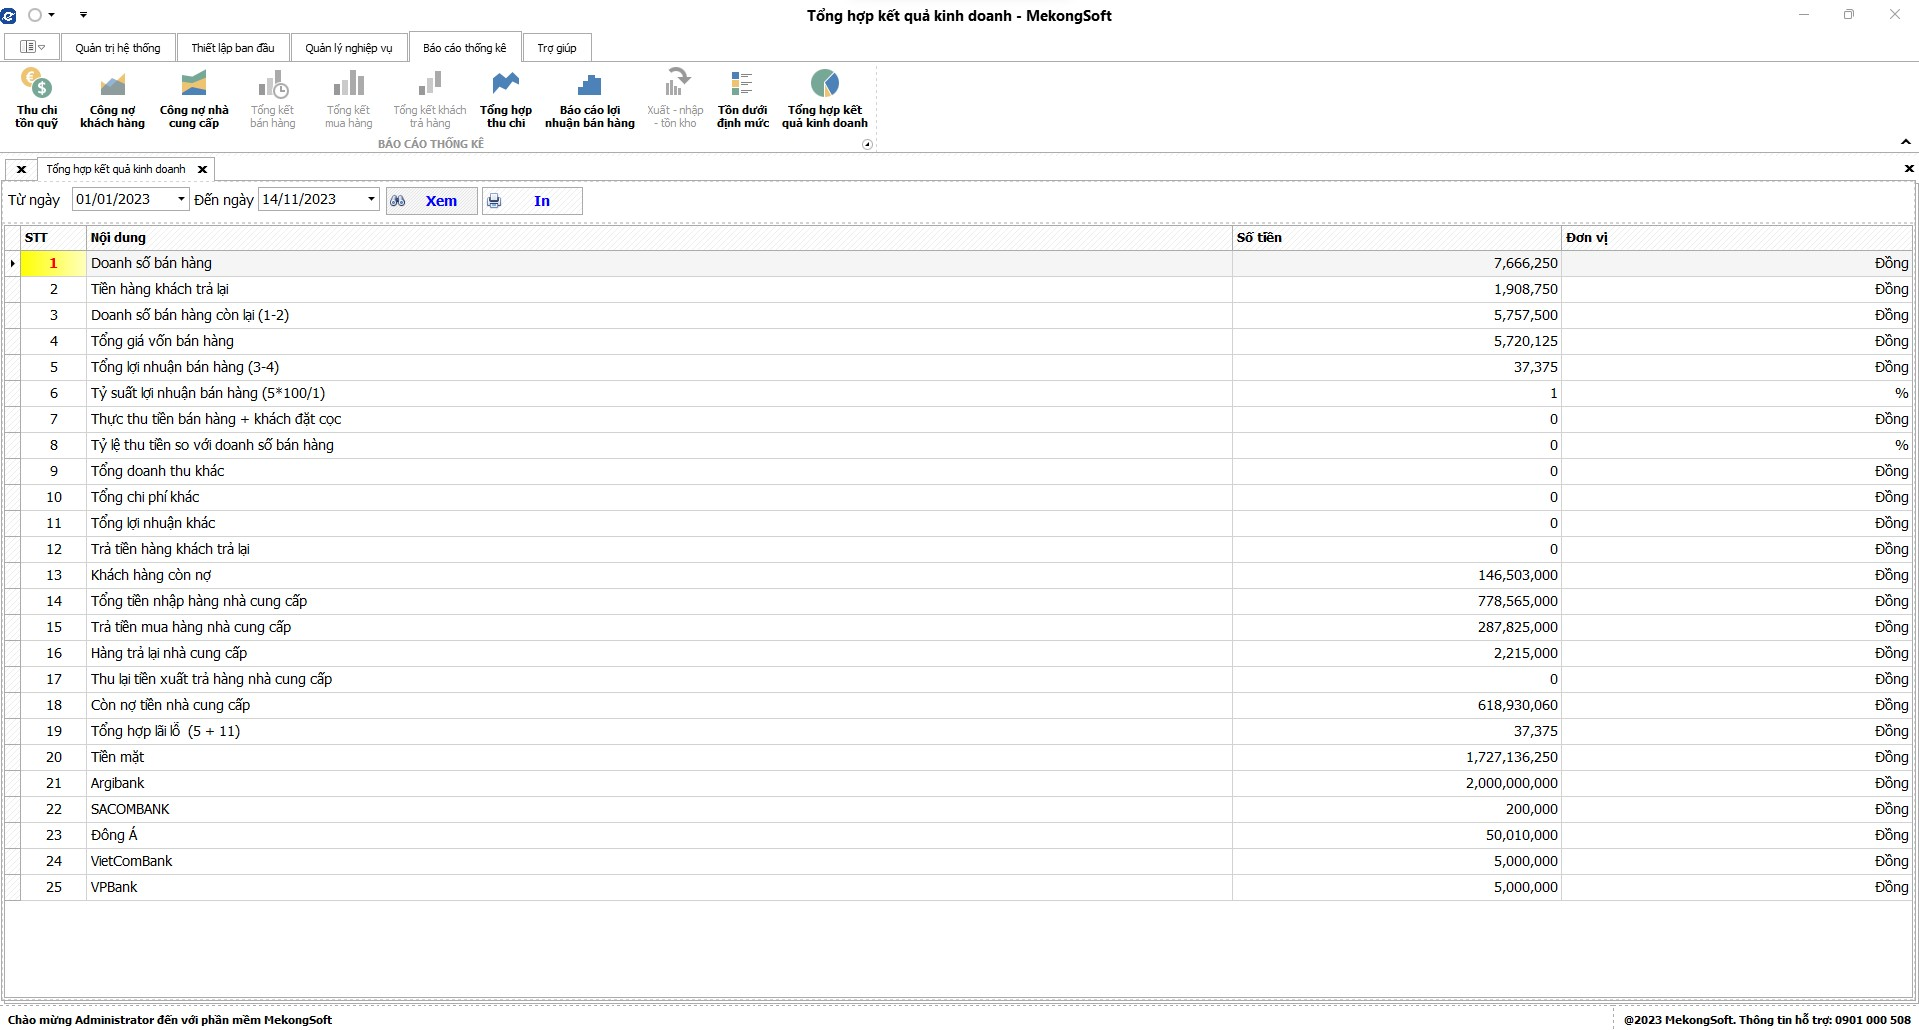Expand the circle button dropdown in title bar

click(52, 15)
